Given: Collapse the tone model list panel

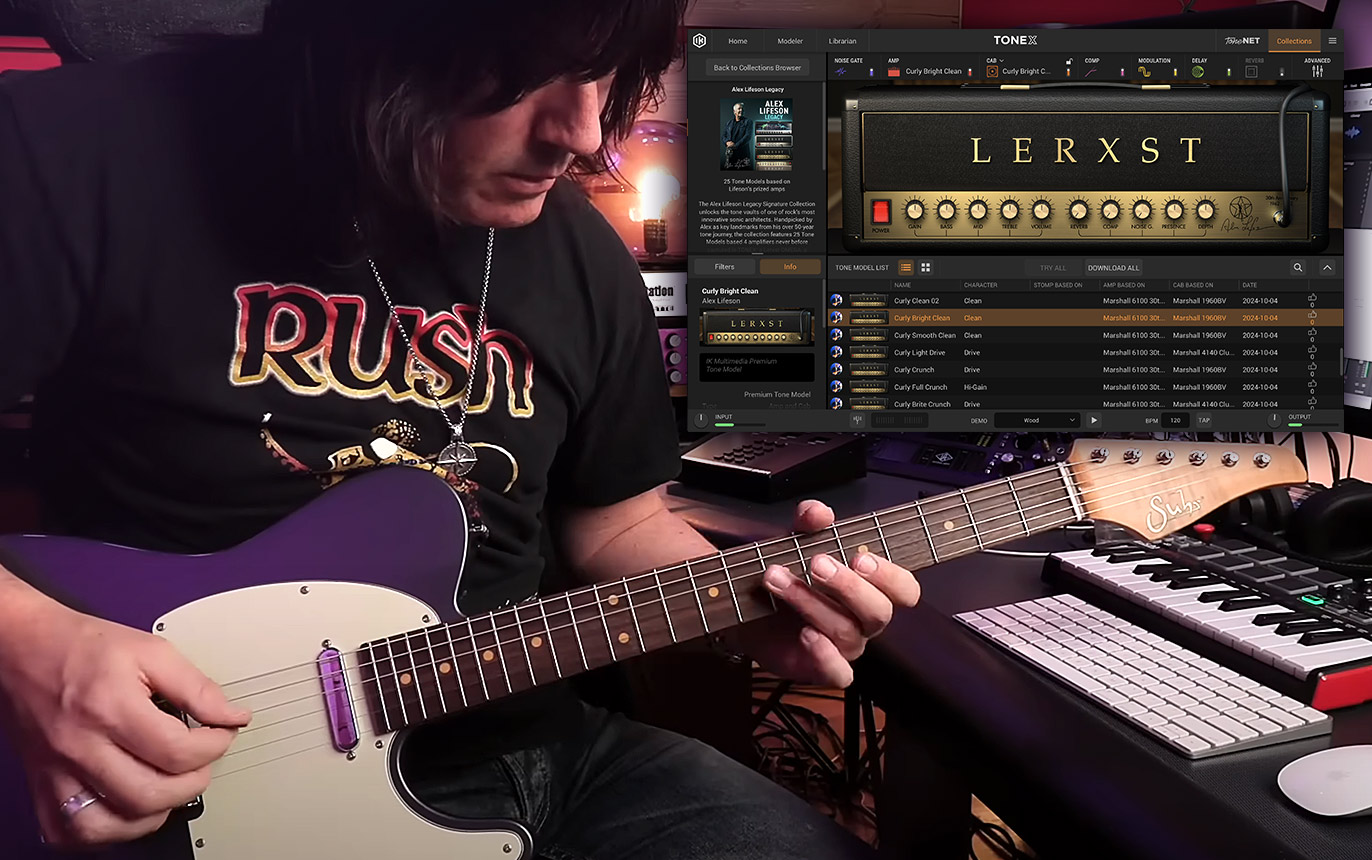Looking at the screenshot, I should (1327, 268).
